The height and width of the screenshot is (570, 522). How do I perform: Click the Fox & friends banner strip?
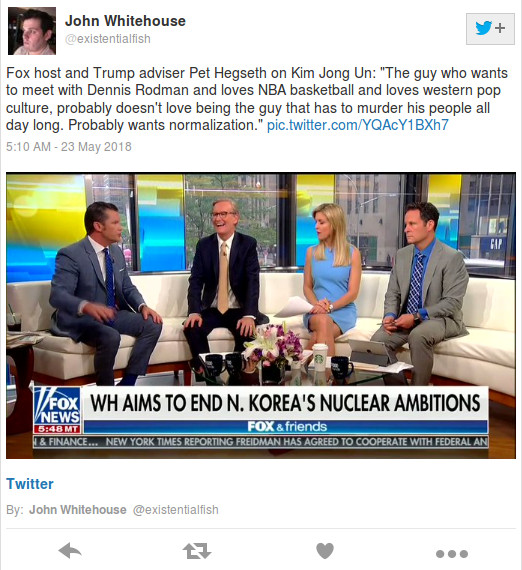coord(286,426)
